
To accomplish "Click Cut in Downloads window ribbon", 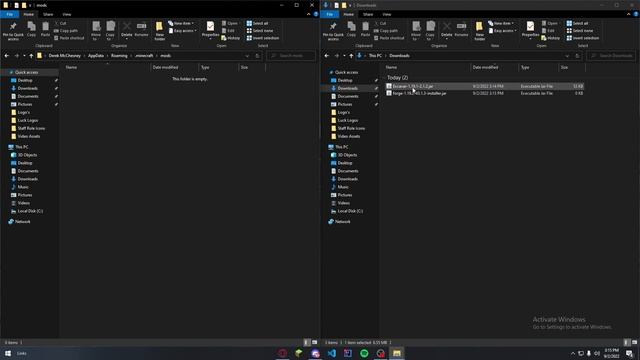I will click(x=380, y=23).
